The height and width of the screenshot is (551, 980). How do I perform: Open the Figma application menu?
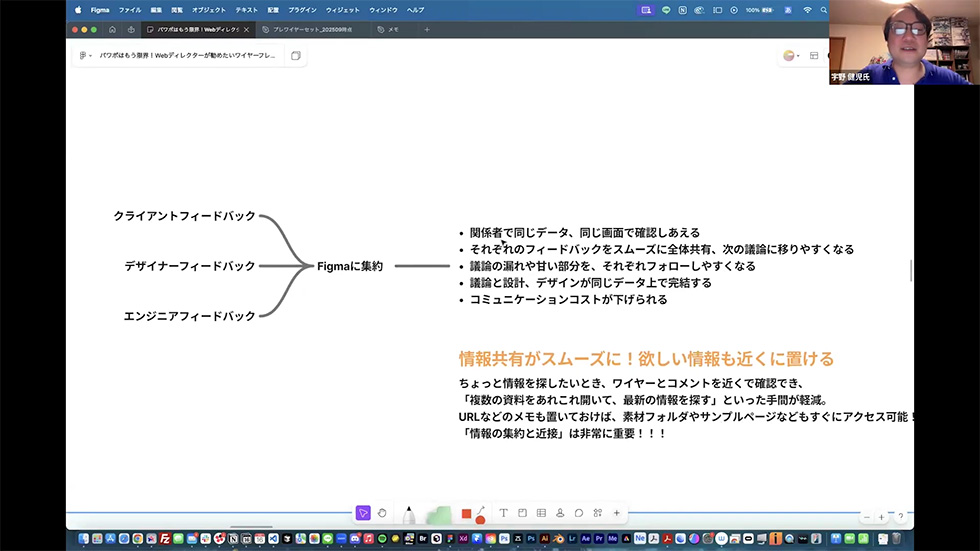click(x=100, y=10)
